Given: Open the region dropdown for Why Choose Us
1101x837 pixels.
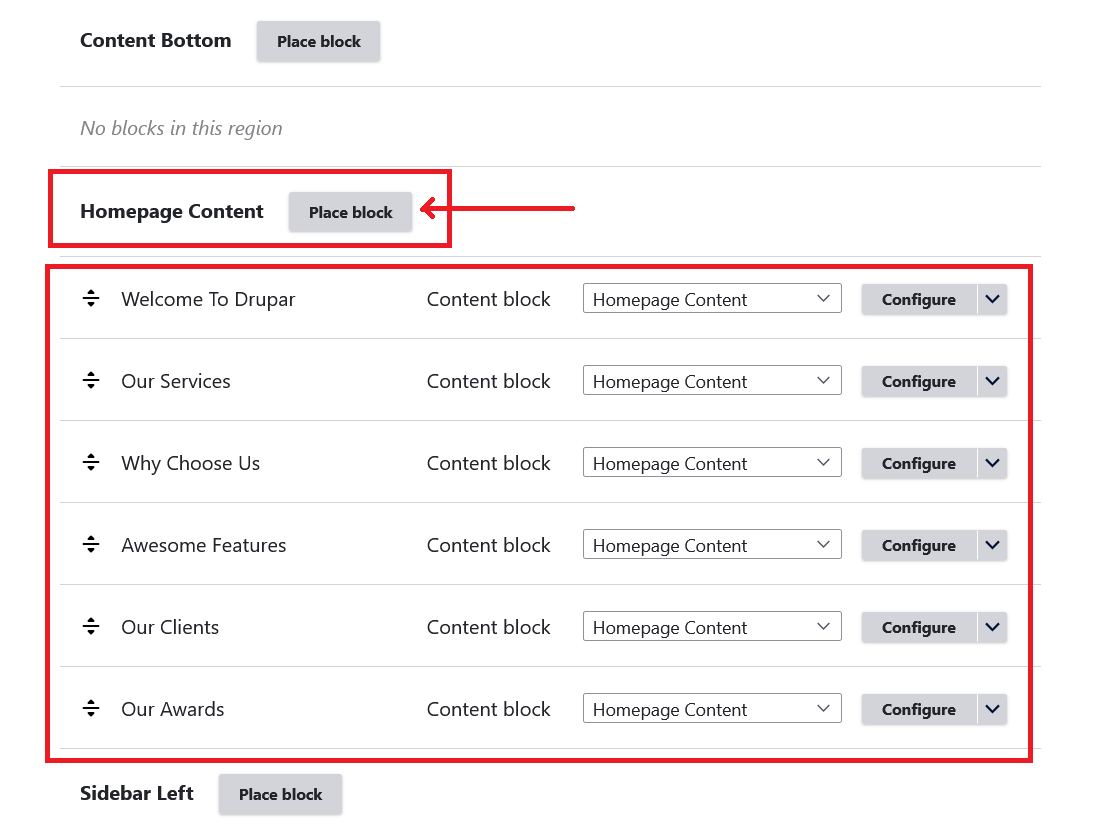Looking at the screenshot, I should pyautogui.click(x=711, y=462).
